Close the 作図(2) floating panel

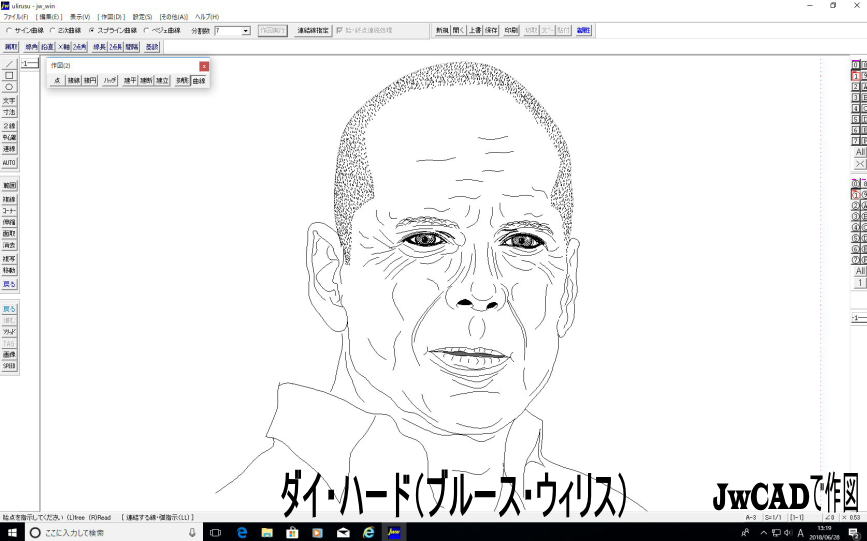[x=204, y=66]
